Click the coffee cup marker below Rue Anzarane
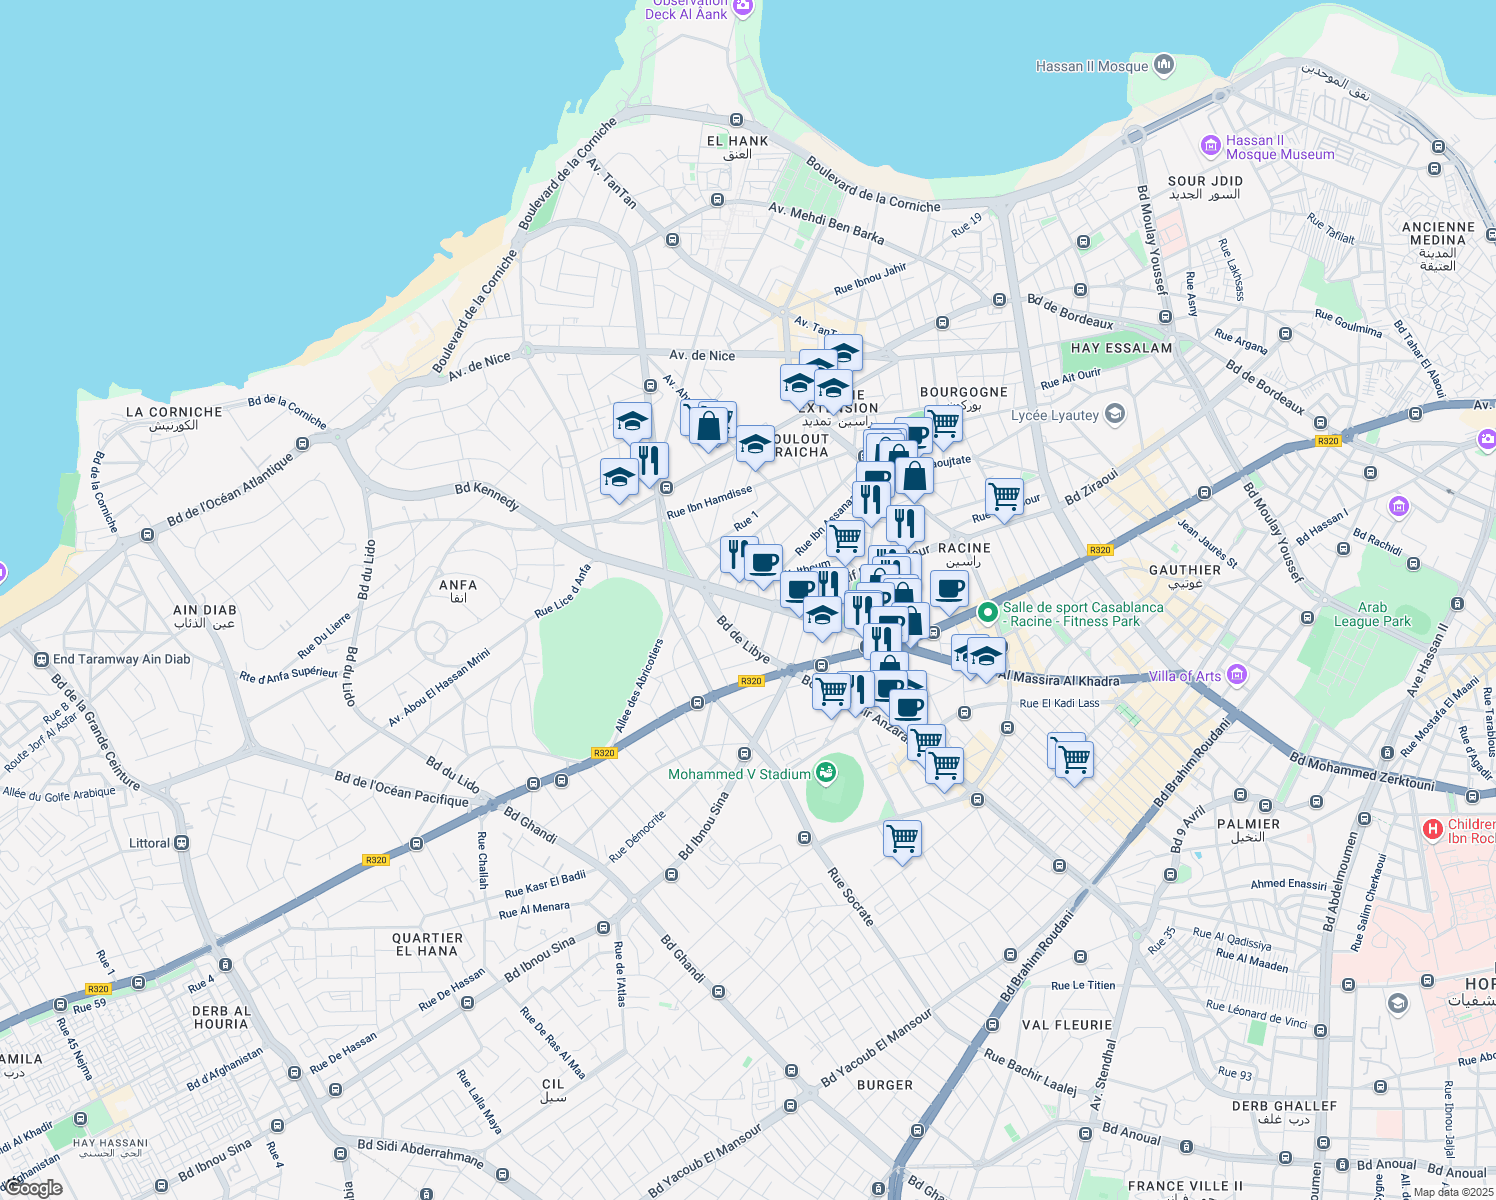The width and height of the screenshot is (1496, 1200). click(x=908, y=708)
